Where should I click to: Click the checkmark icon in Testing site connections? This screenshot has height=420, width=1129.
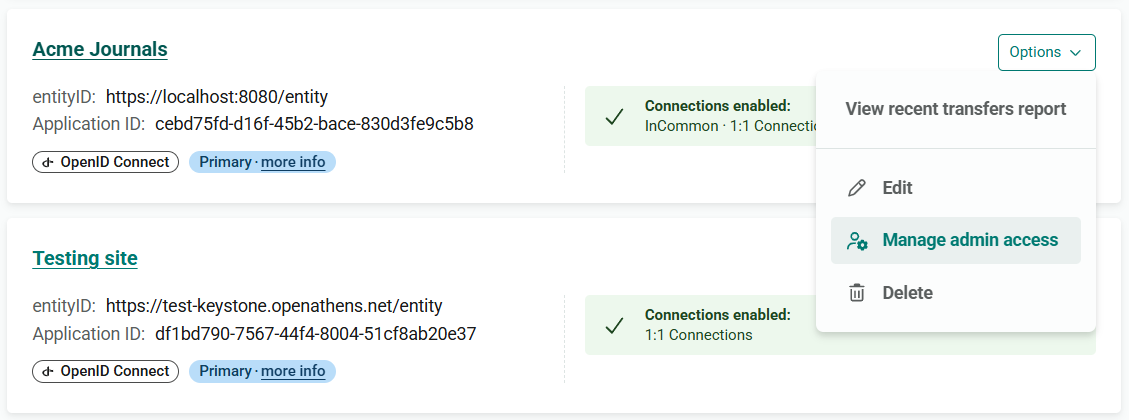(614, 326)
